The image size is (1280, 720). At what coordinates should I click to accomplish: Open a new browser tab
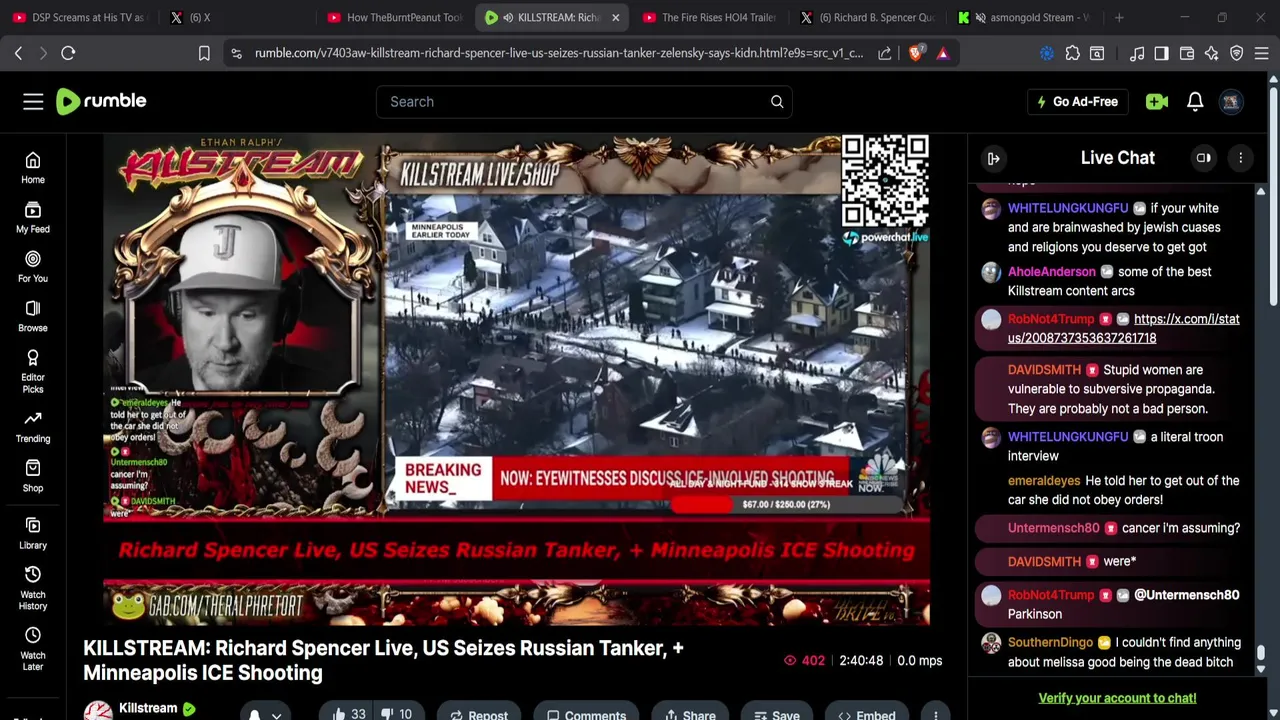[x=1119, y=17]
